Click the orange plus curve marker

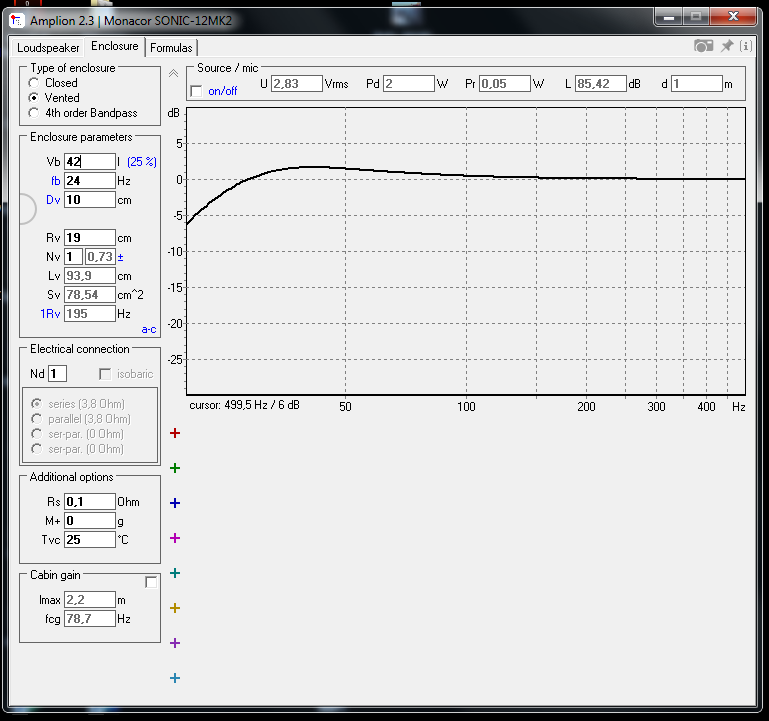coord(175,608)
